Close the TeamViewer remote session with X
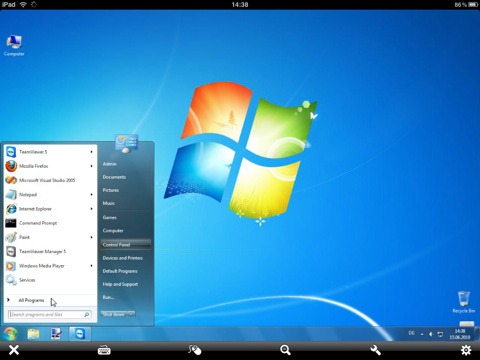480x360 pixels. point(14,350)
